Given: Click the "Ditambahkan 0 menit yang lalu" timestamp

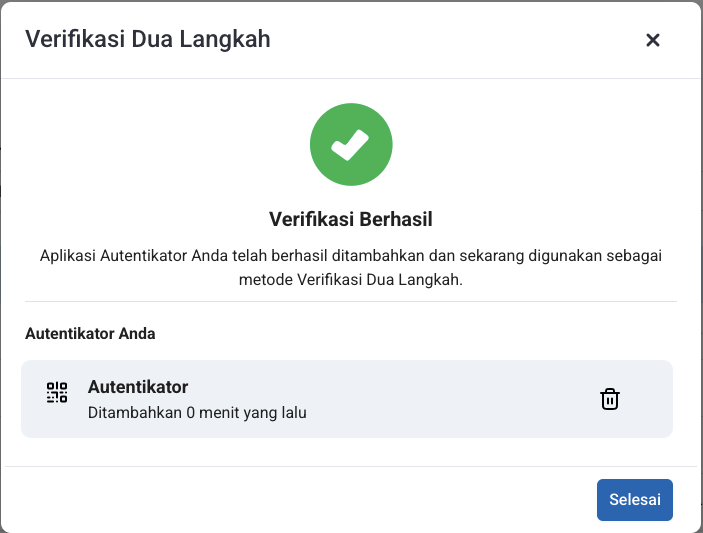Looking at the screenshot, I should click(x=197, y=411).
